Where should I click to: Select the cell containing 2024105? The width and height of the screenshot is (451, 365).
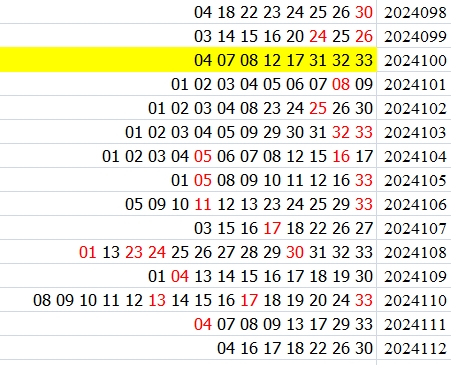pos(414,180)
